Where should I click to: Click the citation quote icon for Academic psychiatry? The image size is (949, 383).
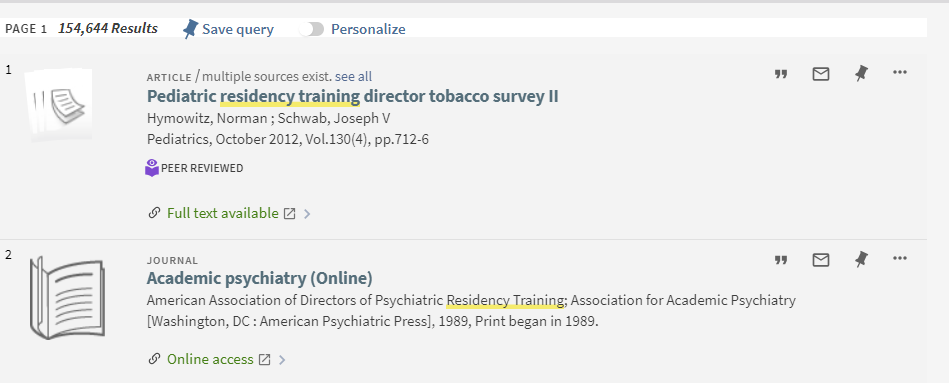[781, 260]
